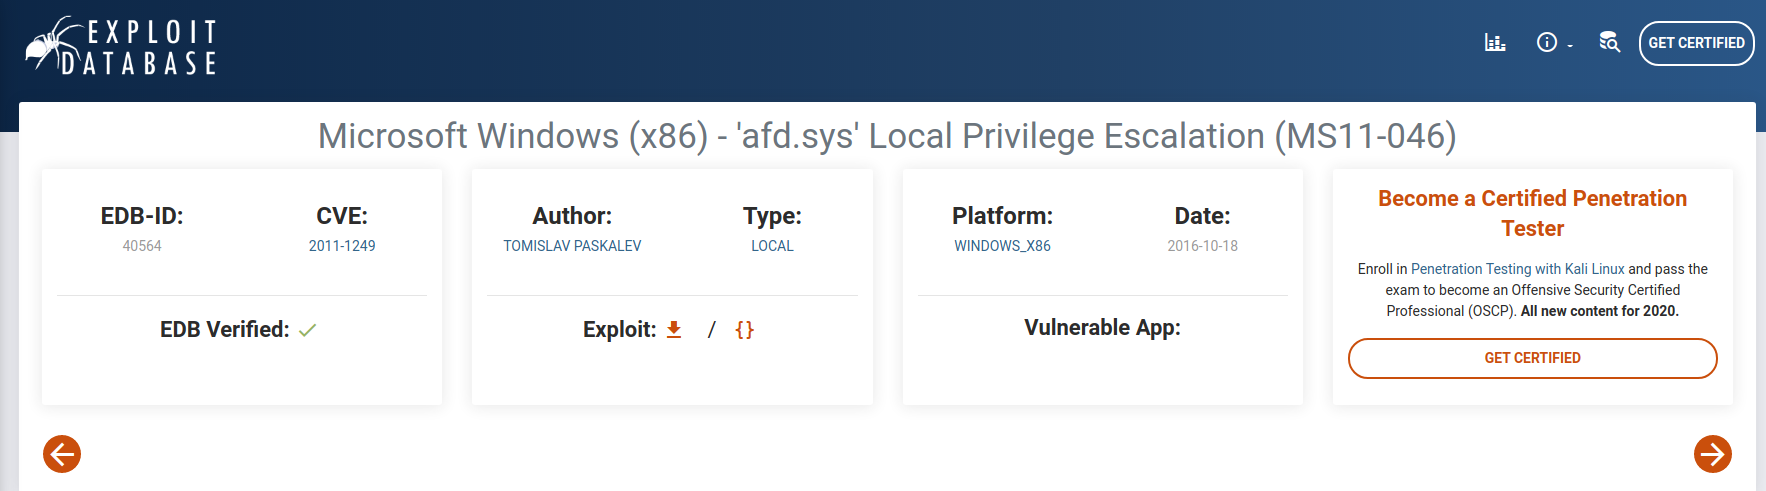Click the orange-outlined GET CERTIFIED button

(1532, 358)
